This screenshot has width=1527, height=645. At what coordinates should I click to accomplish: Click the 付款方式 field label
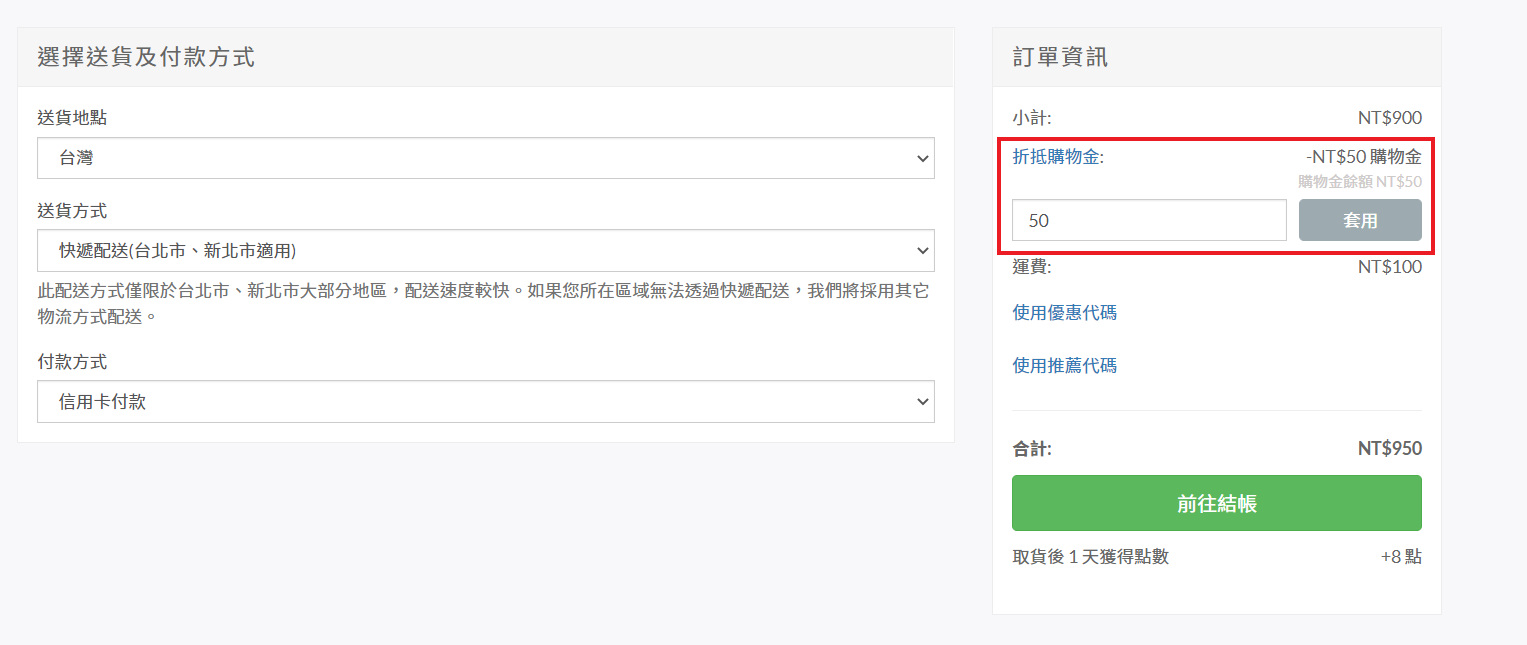[72, 362]
